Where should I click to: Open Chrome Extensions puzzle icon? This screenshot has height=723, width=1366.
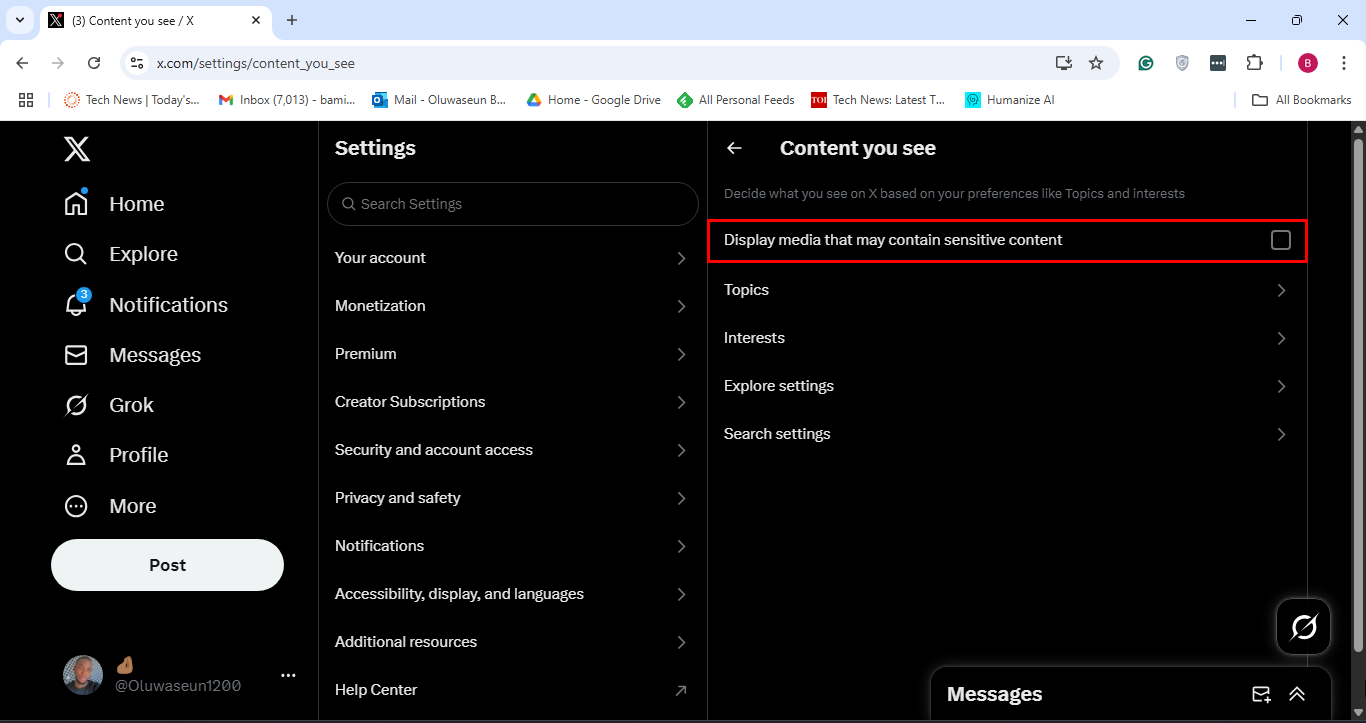click(1254, 63)
